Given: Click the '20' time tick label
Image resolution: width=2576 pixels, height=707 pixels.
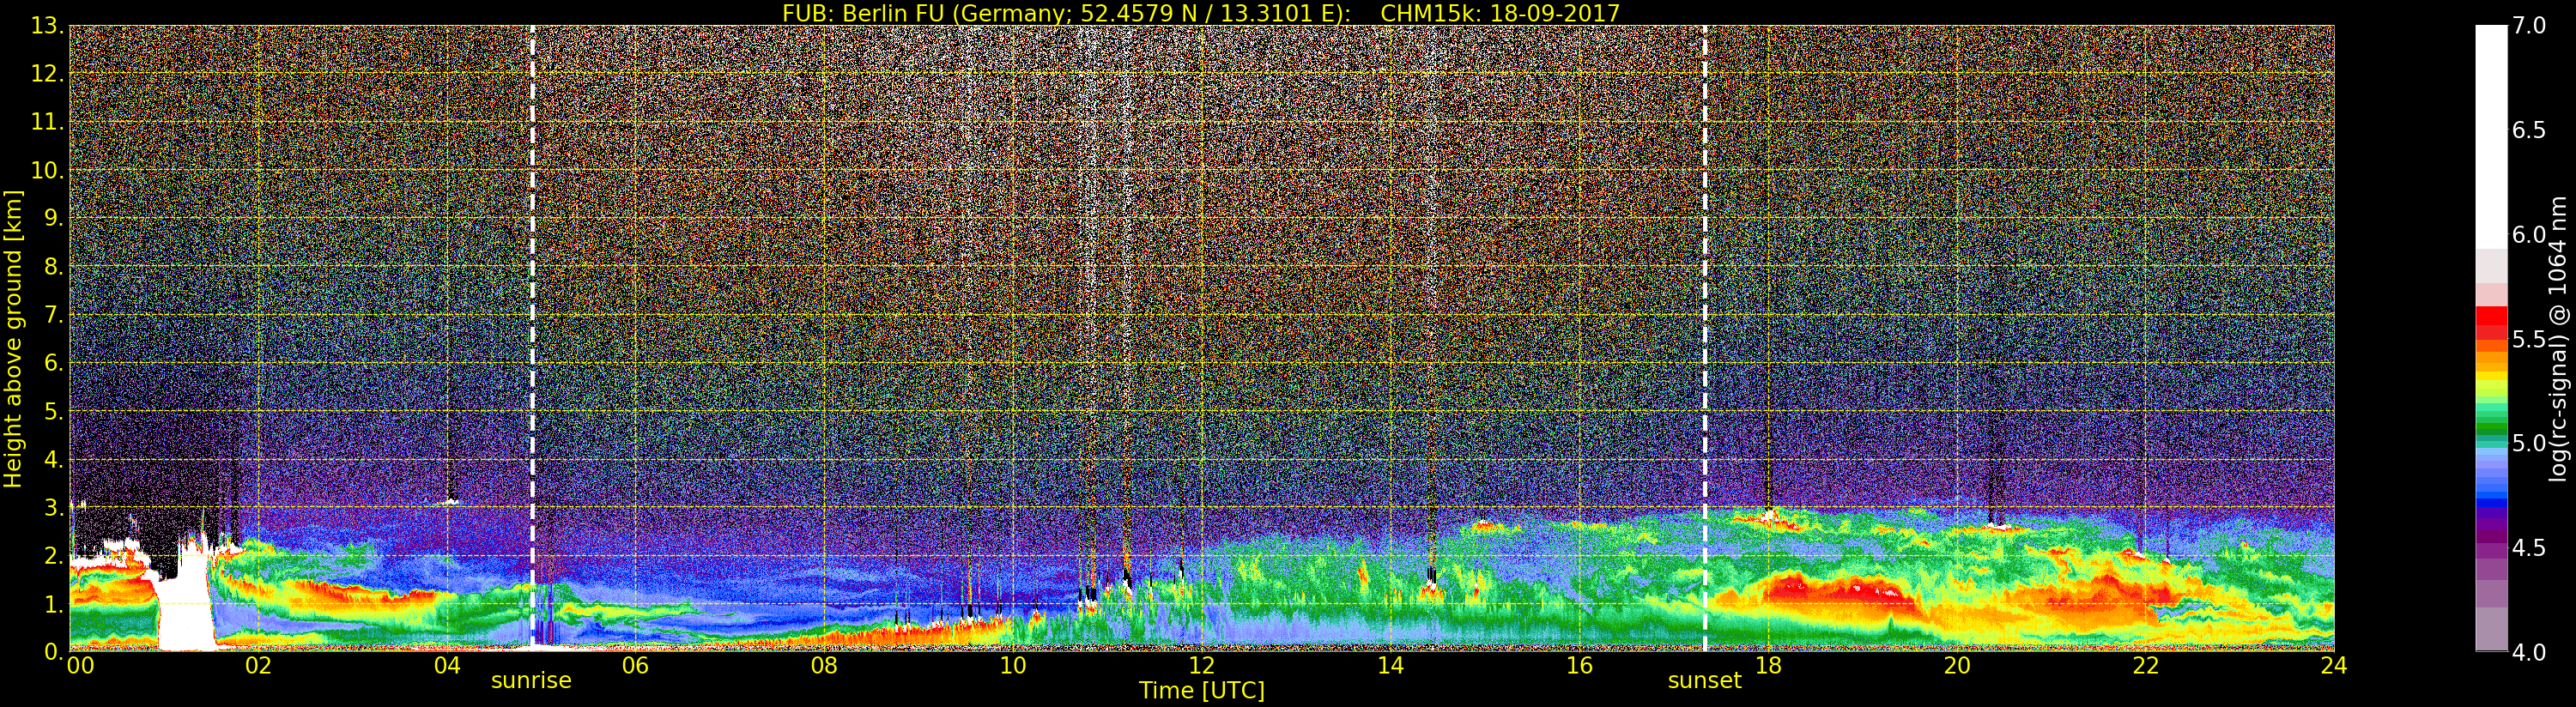Looking at the screenshot, I should click(x=1956, y=665).
